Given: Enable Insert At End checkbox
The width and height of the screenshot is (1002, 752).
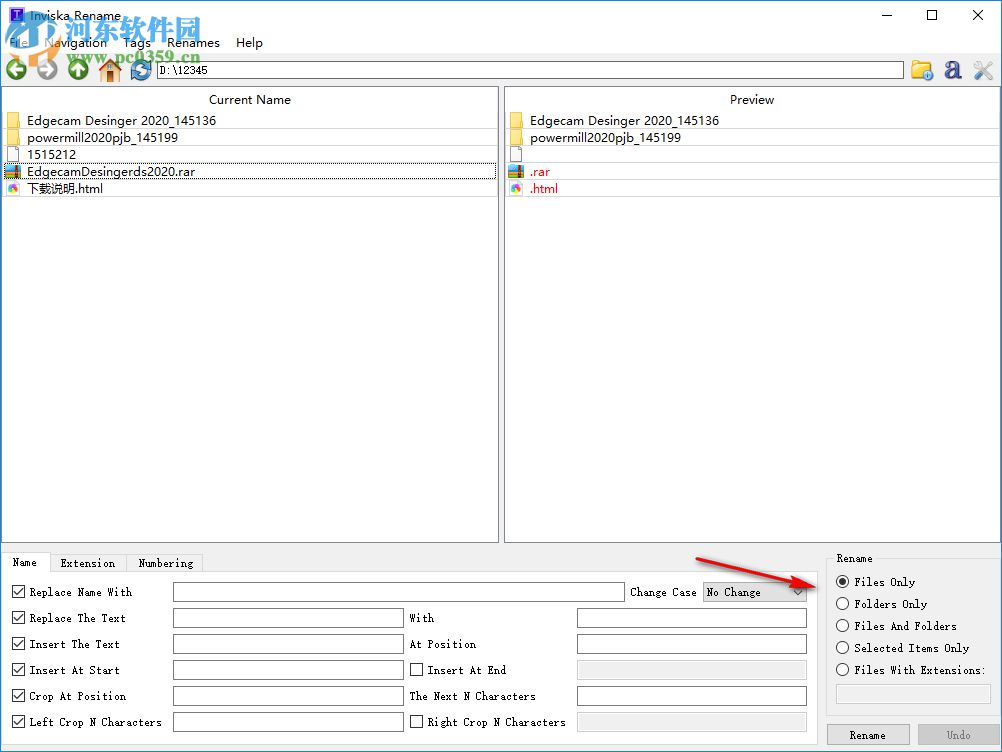Looking at the screenshot, I should pyautogui.click(x=417, y=670).
